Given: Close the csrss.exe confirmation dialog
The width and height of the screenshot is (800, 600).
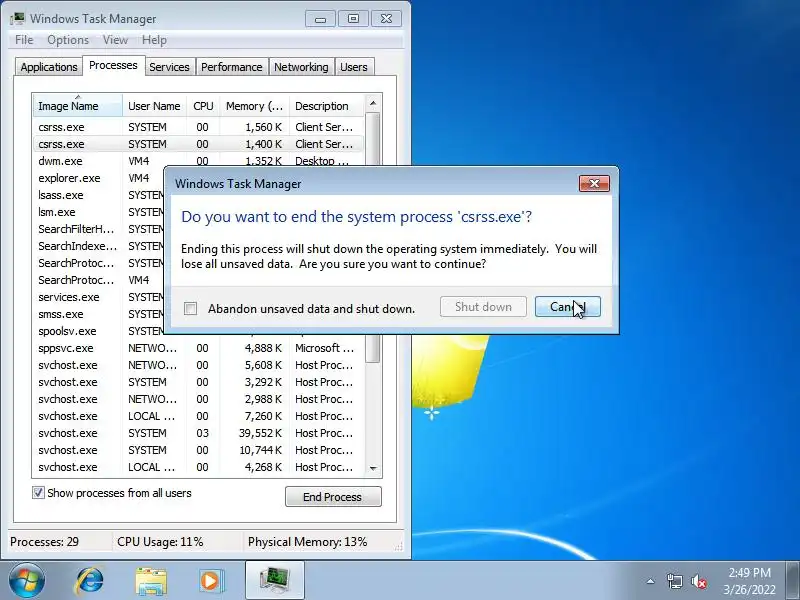Looking at the screenshot, I should point(594,184).
